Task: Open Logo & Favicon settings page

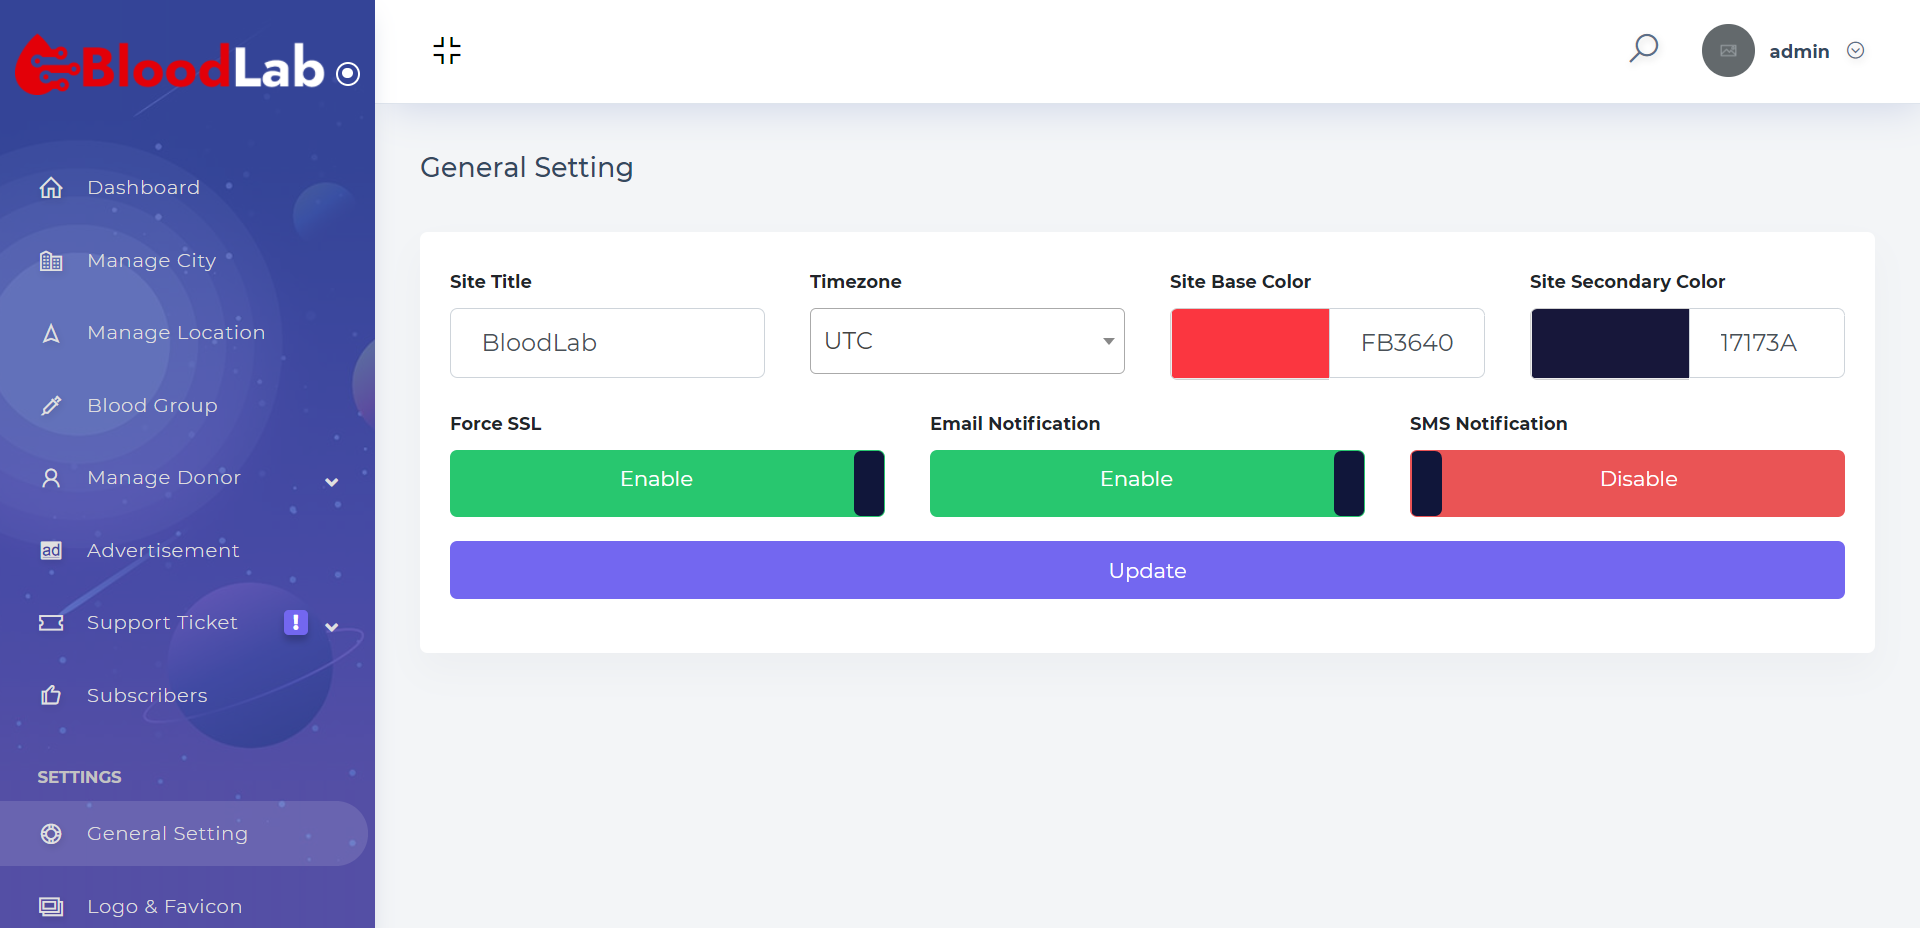Action: pos(164,906)
